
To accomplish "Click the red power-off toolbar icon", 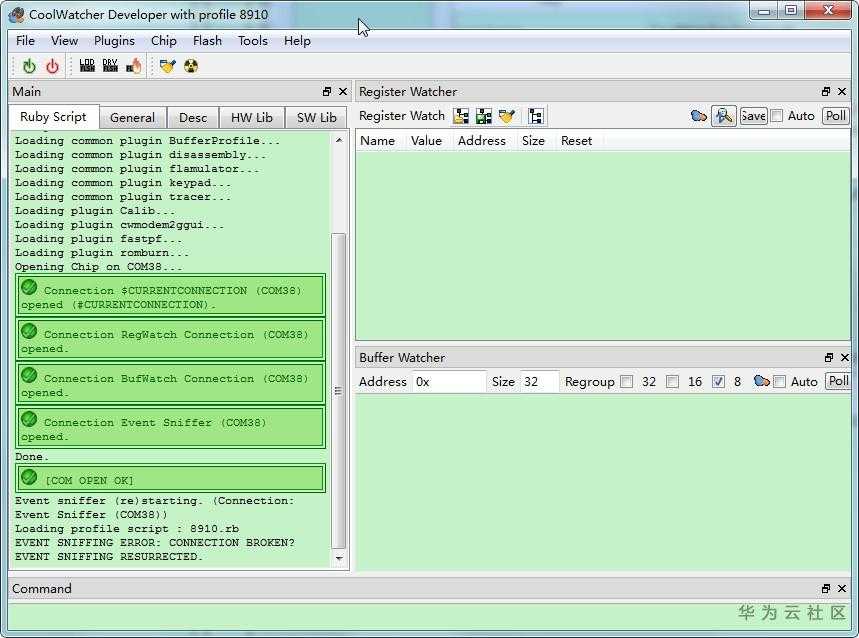I will point(52,66).
